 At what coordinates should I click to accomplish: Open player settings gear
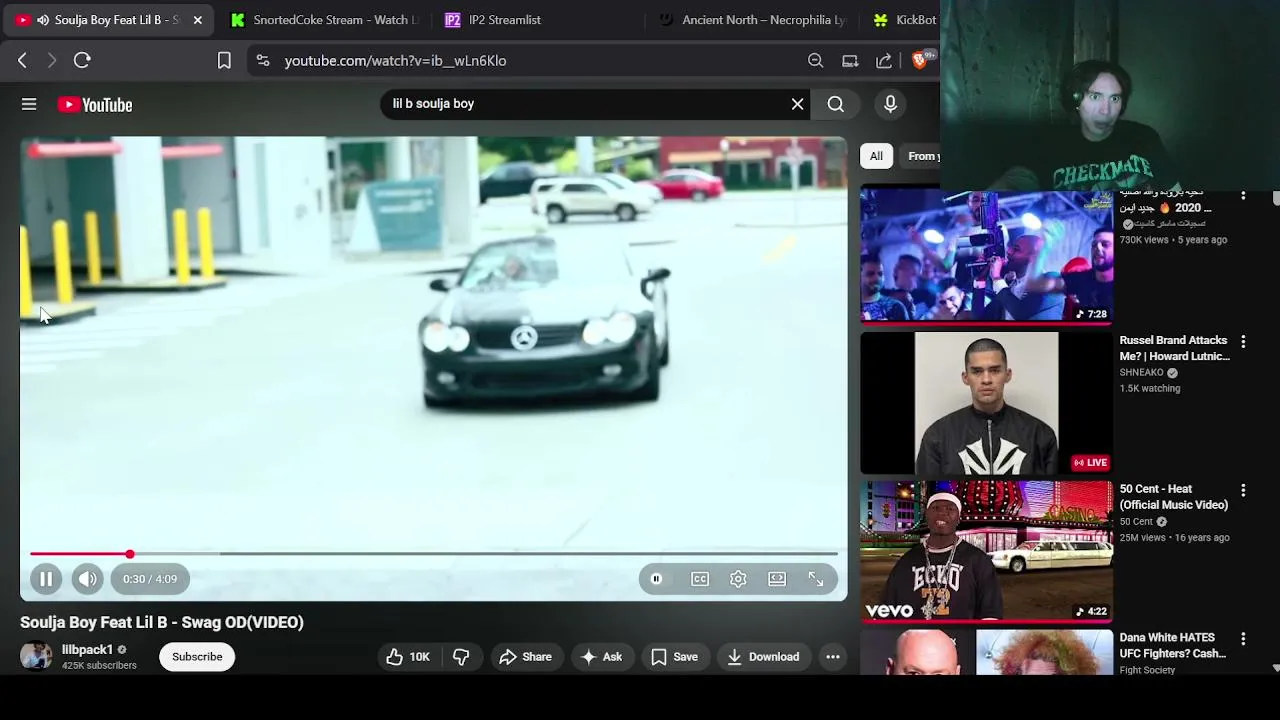pyautogui.click(x=738, y=579)
